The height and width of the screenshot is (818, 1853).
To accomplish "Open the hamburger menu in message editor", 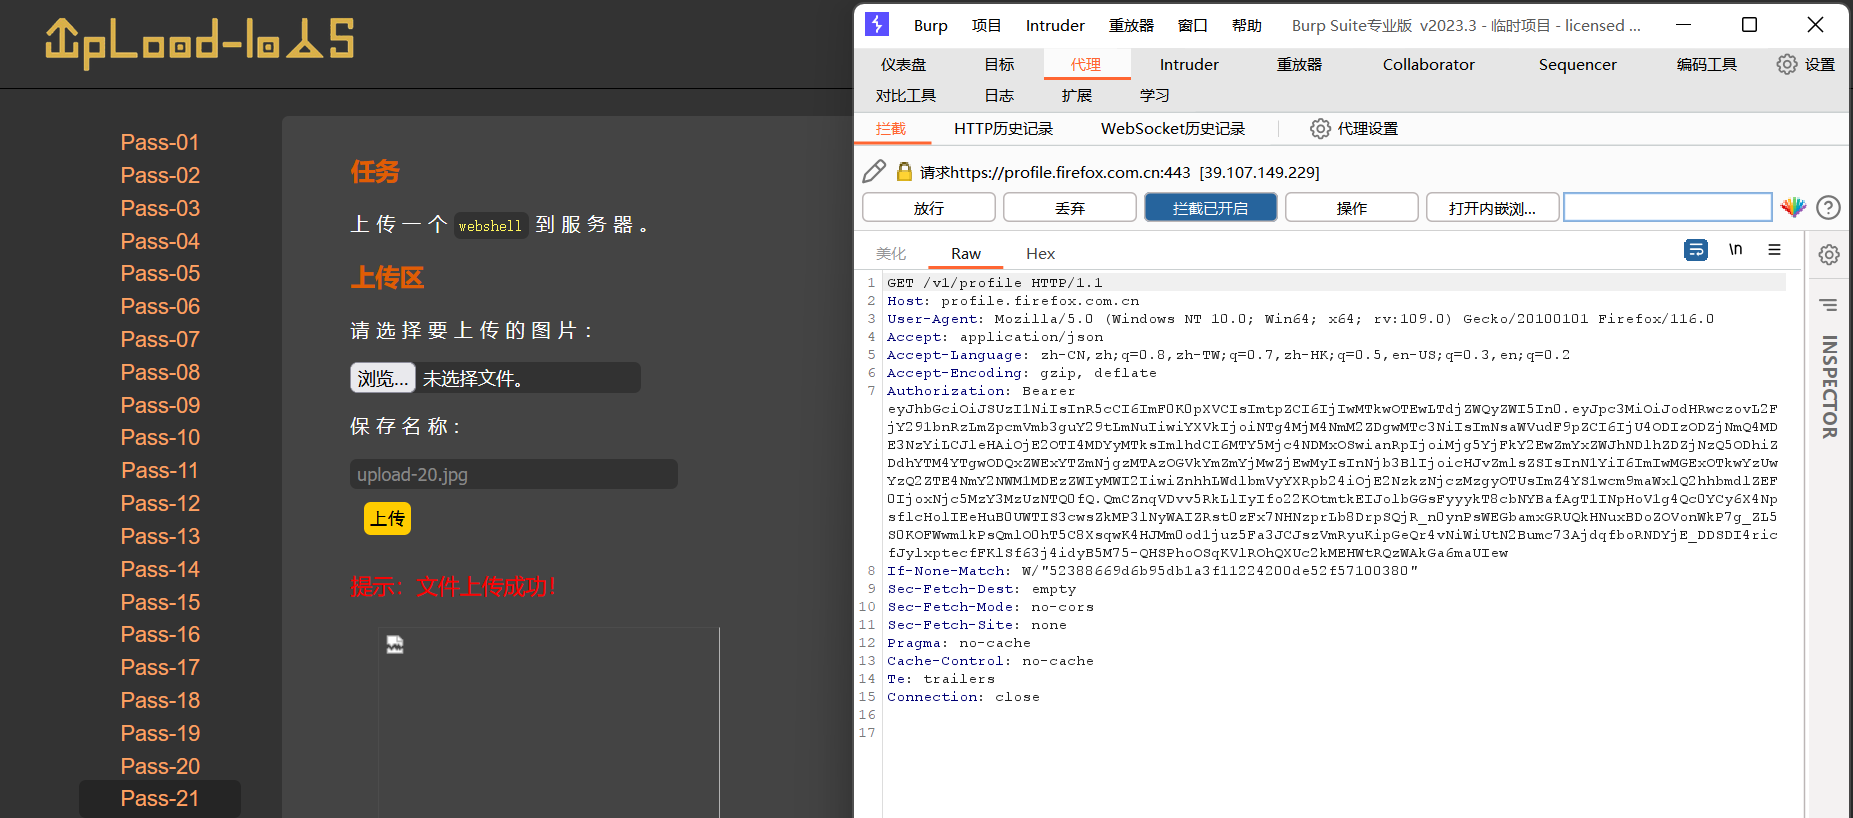I will (x=1774, y=250).
